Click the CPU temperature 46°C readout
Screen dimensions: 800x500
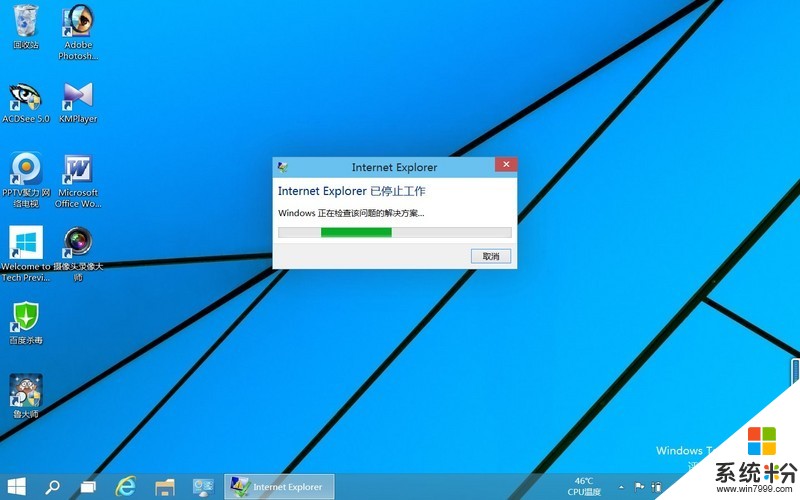point(584,487)
